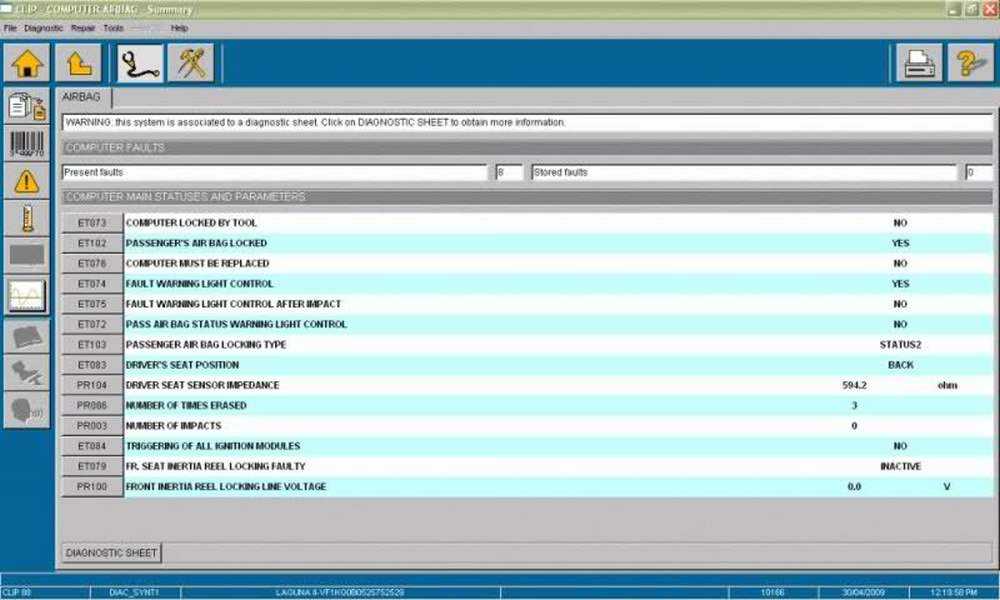Open the File menu
The image size is (1000, 600).
coord(10,28)
